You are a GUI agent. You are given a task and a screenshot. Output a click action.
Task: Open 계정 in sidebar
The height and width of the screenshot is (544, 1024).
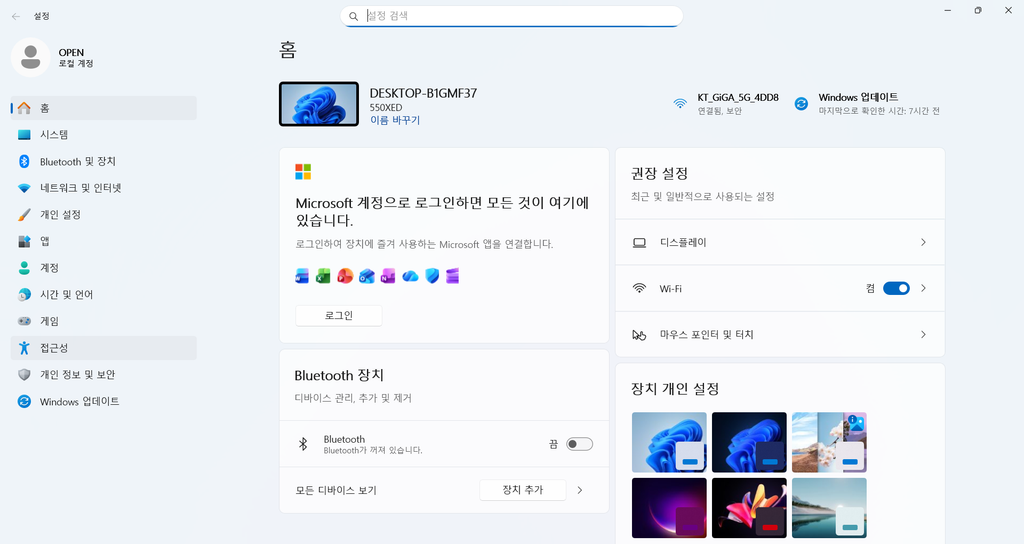104,268
